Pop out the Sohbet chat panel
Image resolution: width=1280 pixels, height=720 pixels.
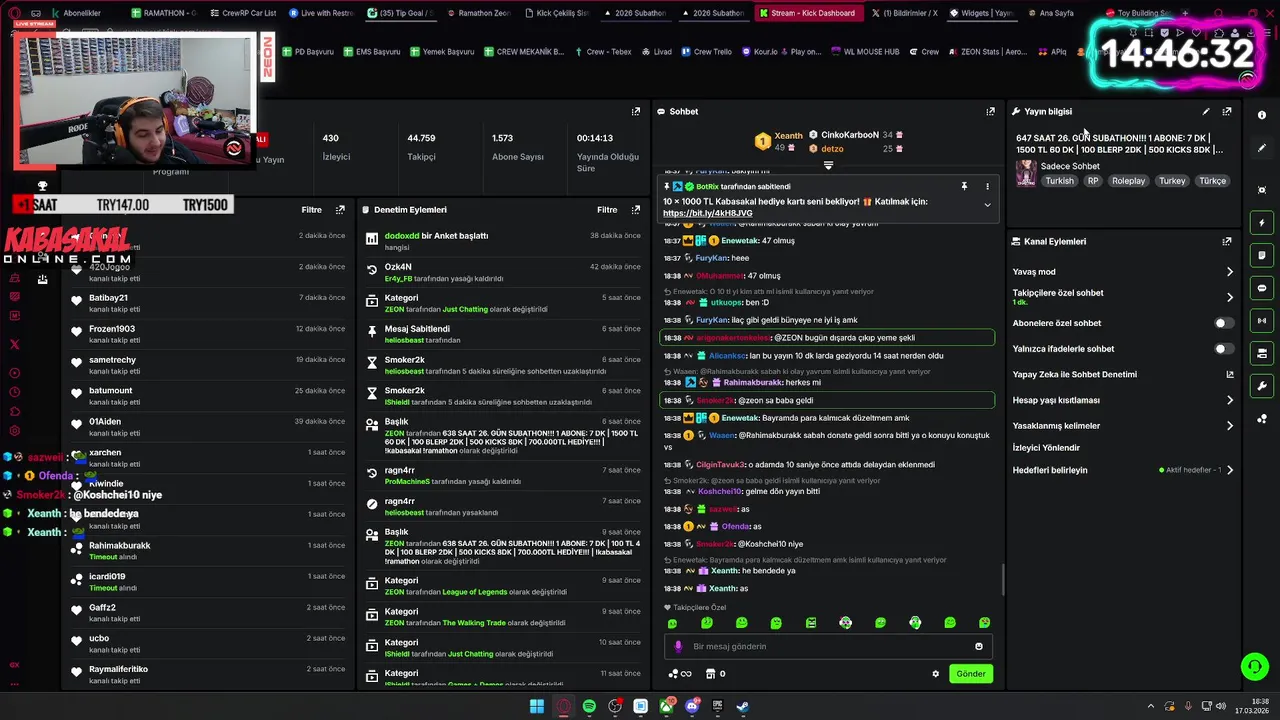(x=991, y=112)
